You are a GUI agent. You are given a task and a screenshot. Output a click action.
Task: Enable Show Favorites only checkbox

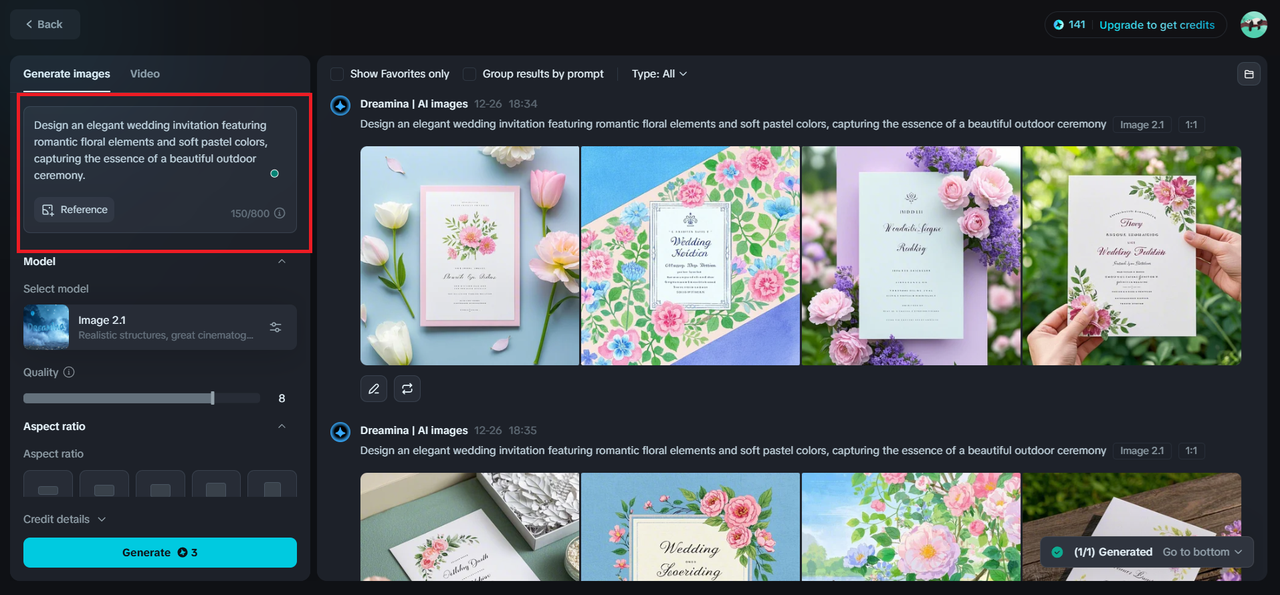(337, 74)
